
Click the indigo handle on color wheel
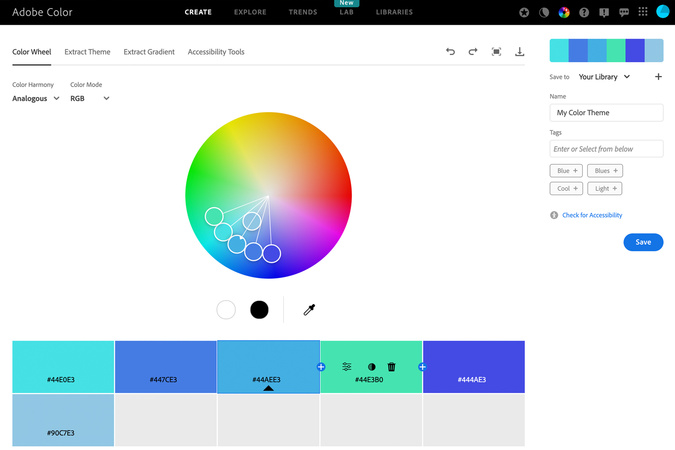click(272, 254)
